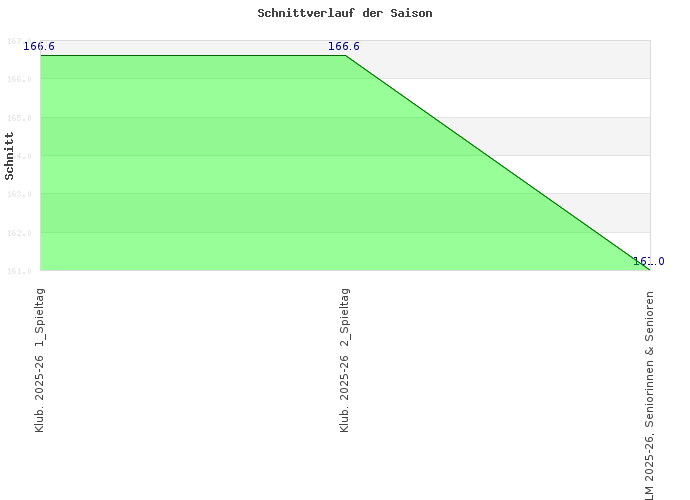Click the descending dark green line segment
Screen dimensions: 690x500
tap(497, 162)
